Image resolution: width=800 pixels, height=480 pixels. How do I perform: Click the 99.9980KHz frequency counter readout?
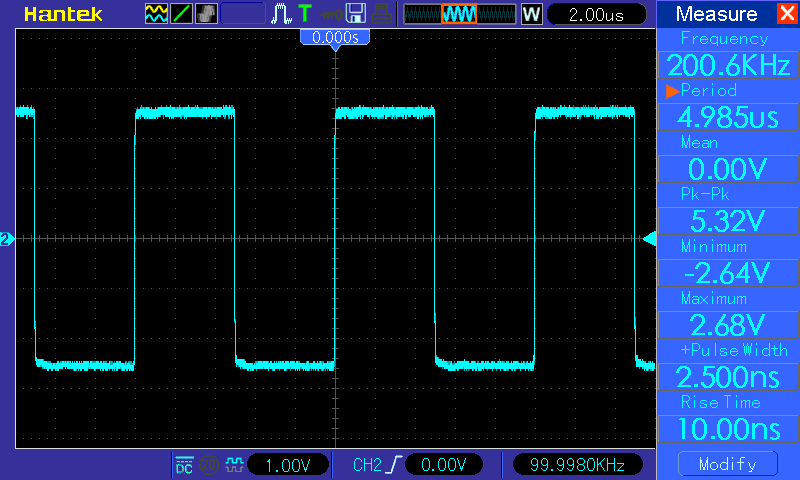577,465
